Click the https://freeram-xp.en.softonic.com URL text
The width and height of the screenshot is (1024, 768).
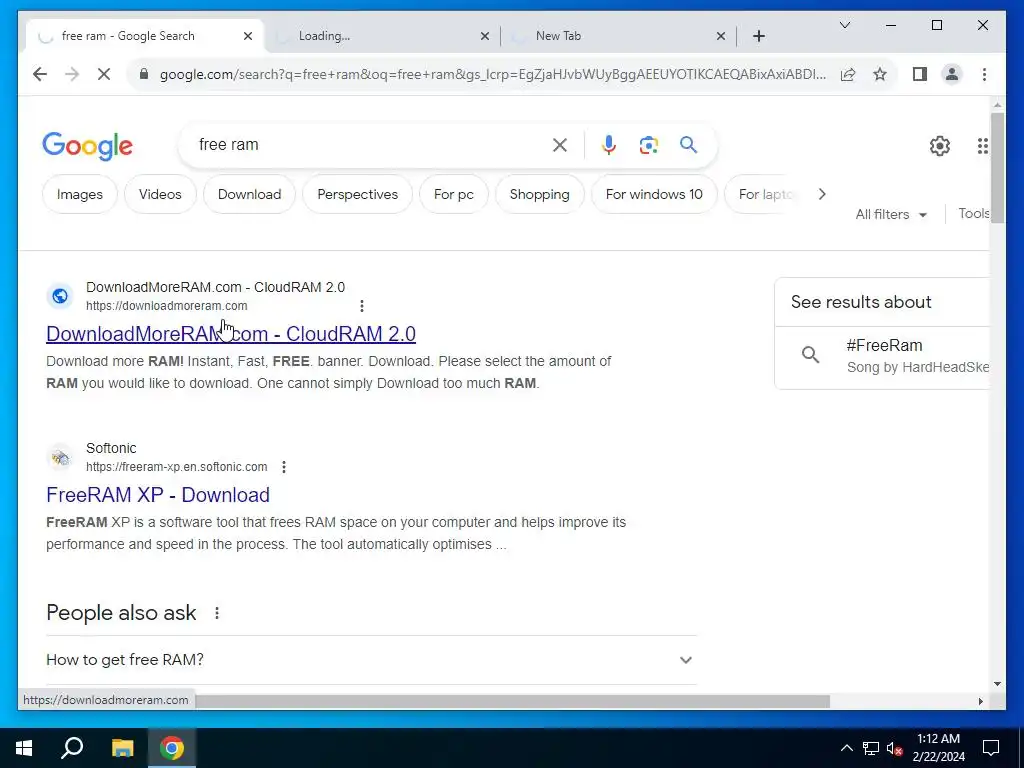click(176, 467)
